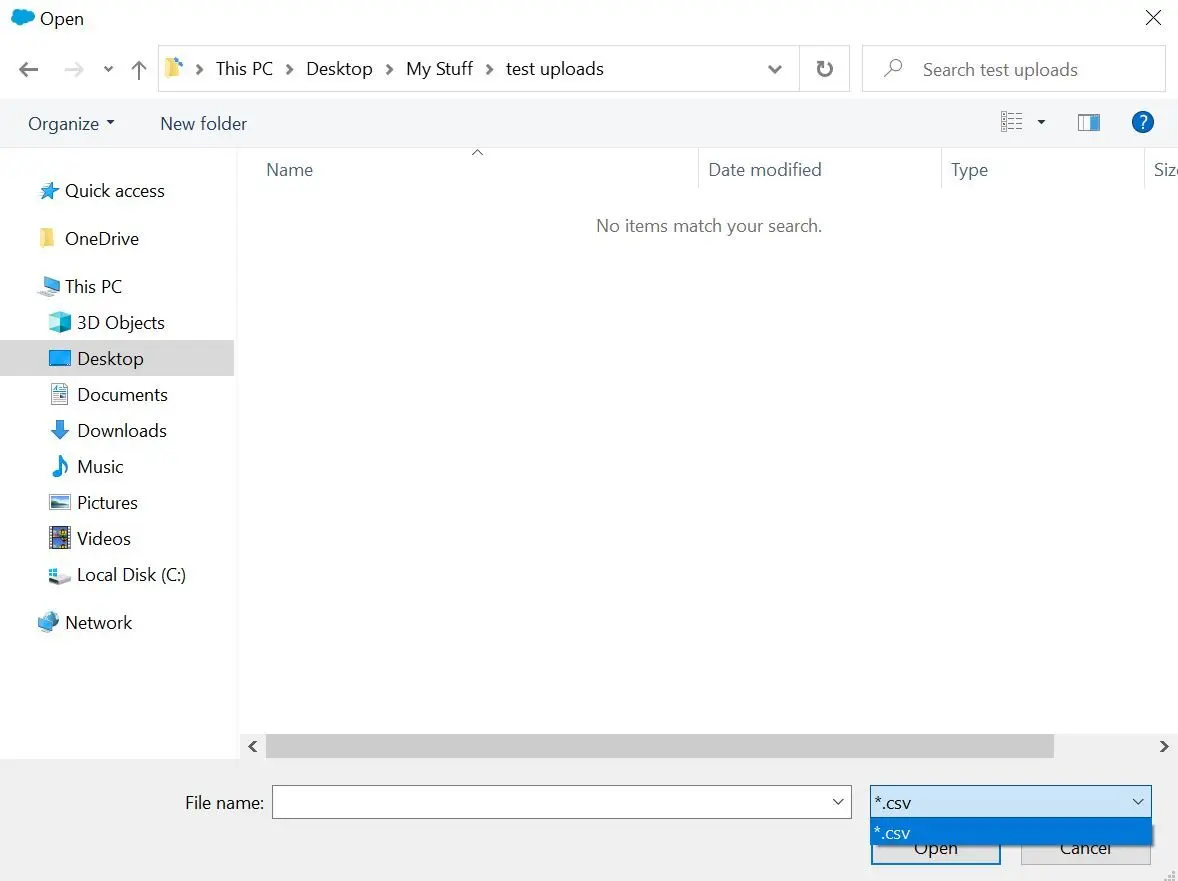This screenshot has width=1178, height=881.
Task: Open Network in sidebar
Action: (98, 623)
